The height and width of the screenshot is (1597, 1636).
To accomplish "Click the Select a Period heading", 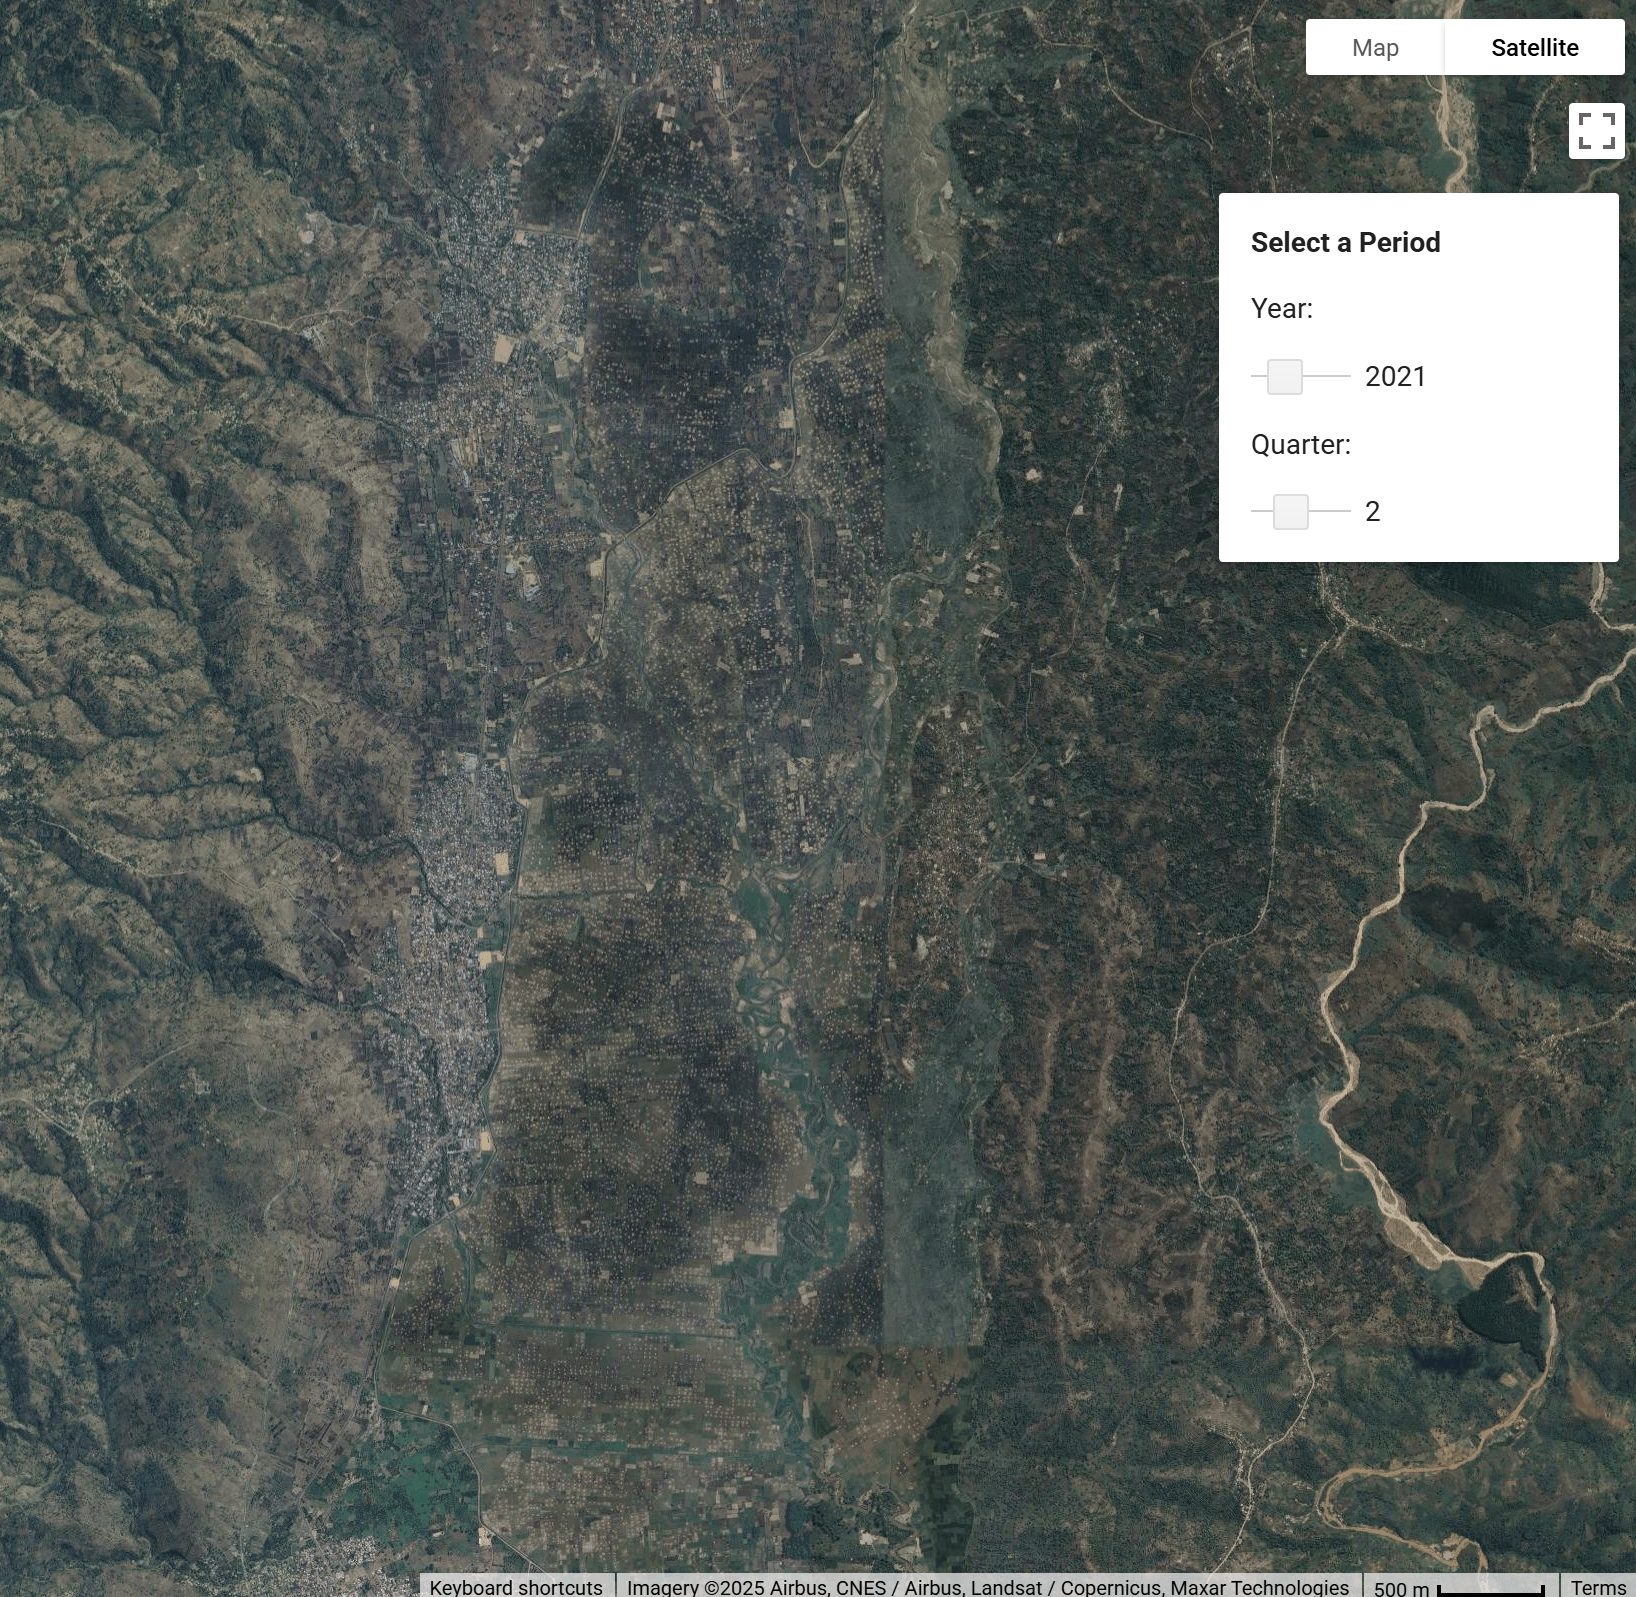I will pos(1345,243).
